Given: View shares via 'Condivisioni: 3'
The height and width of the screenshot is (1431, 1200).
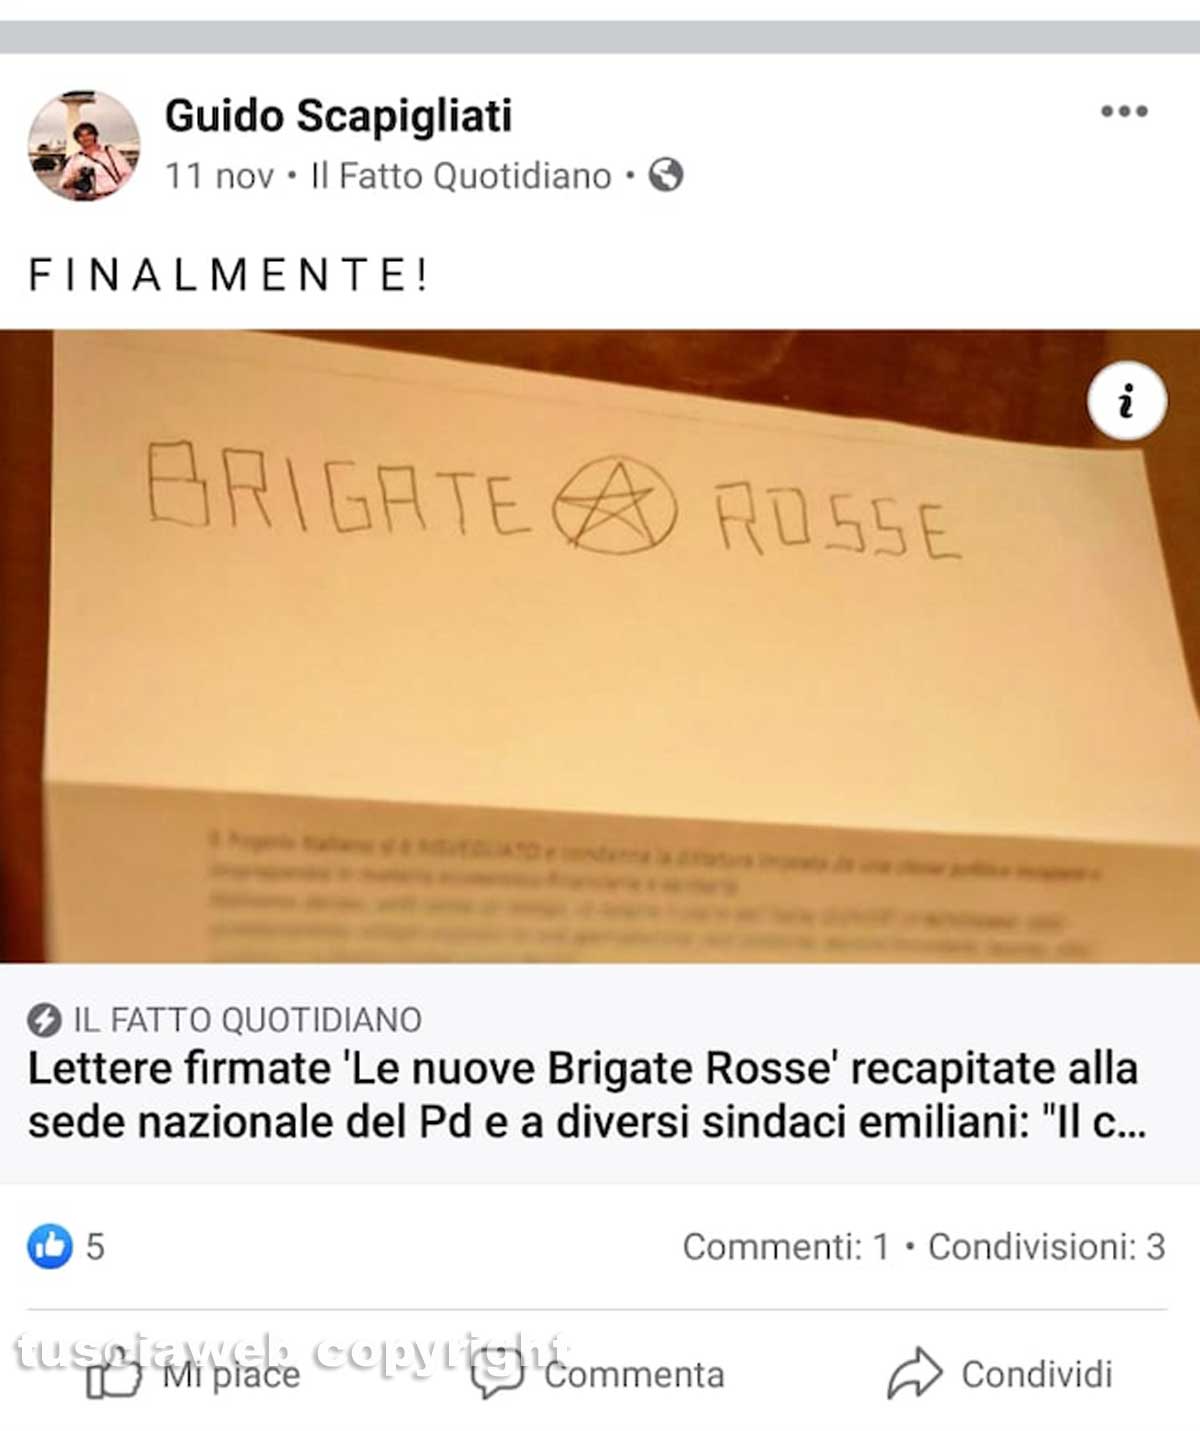Looking at the screenshot, I should pyautogui.click(x=1047, y=1247).
